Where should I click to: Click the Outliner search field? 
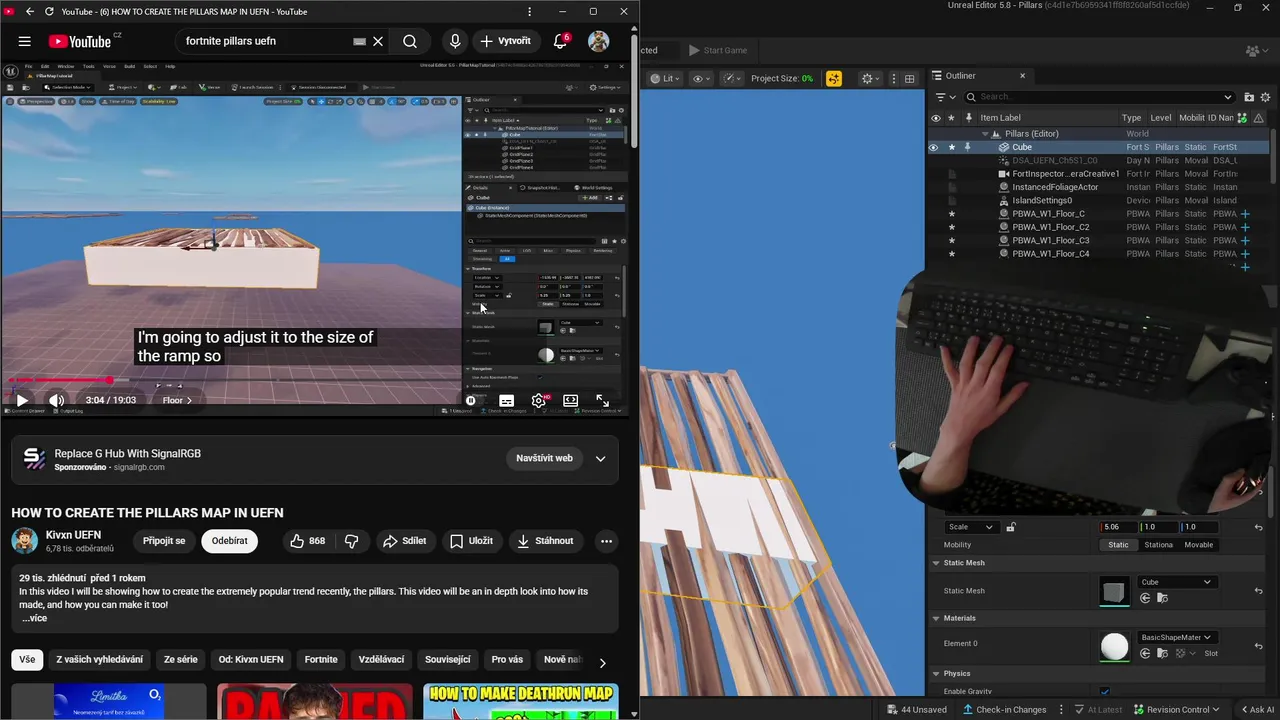click(1099, 97)
